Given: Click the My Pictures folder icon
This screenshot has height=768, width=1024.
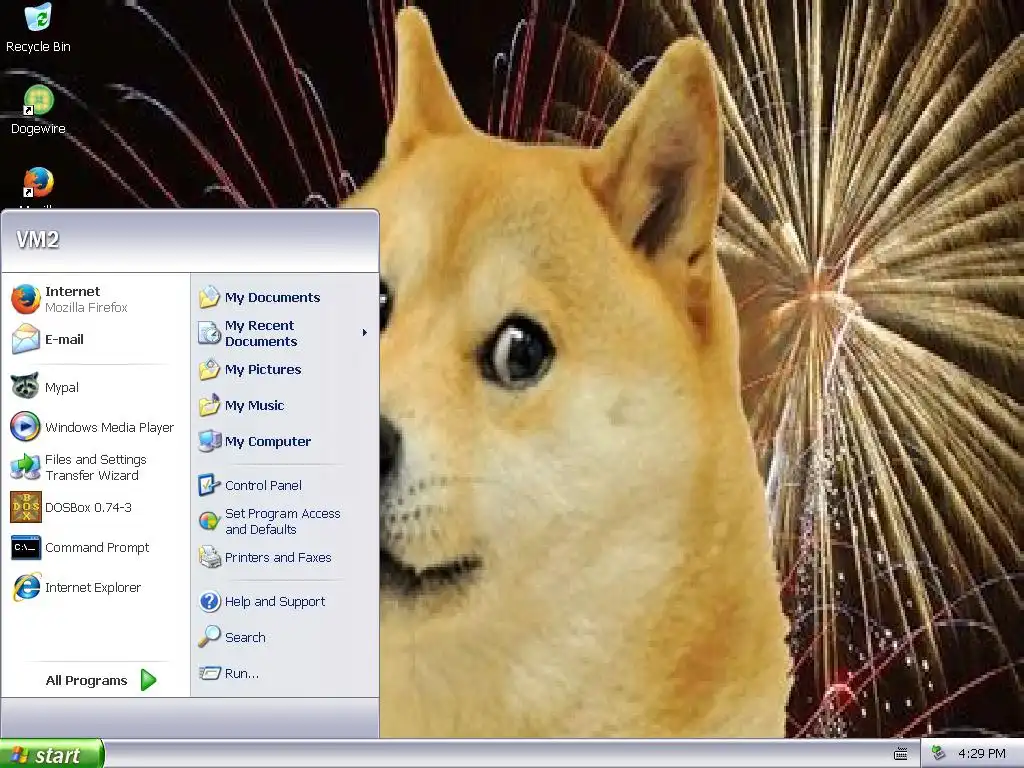Looking at the screenshot, I should (x=209, y=369).
